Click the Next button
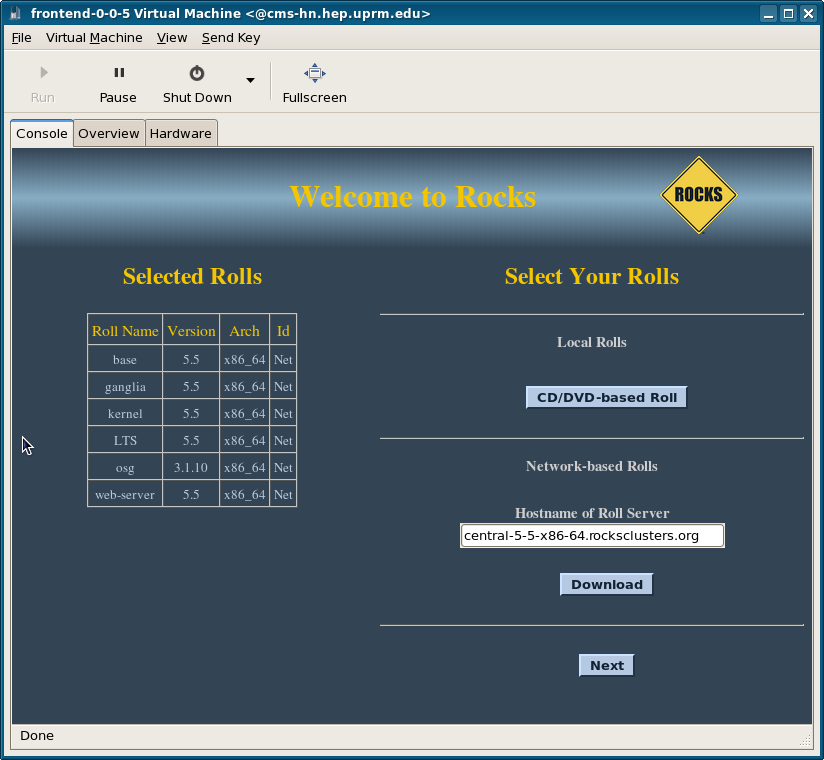 [606, 665]
